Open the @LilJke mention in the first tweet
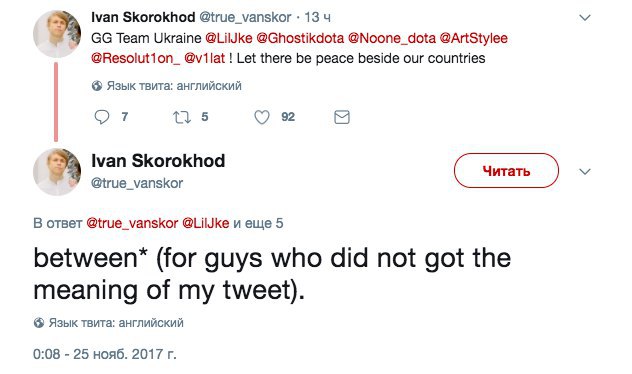The height and width of the screenshot is (374, 632). [x=229, y=38]
